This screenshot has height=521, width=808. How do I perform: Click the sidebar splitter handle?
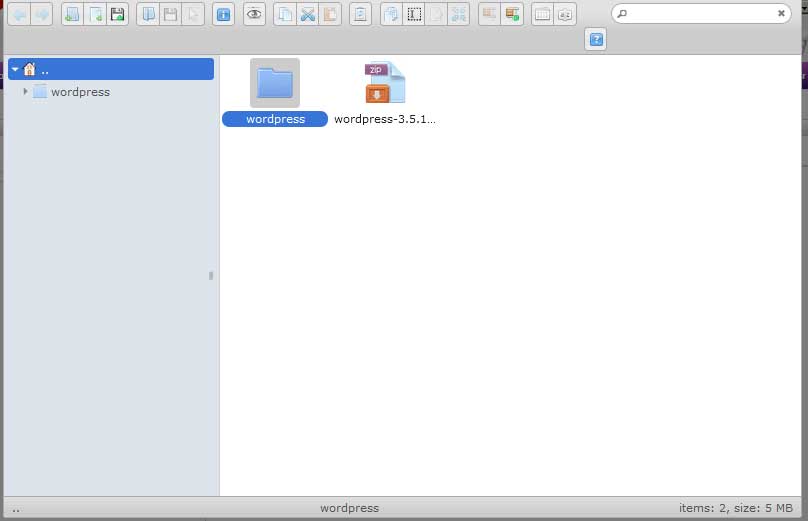tap(211, 276)
